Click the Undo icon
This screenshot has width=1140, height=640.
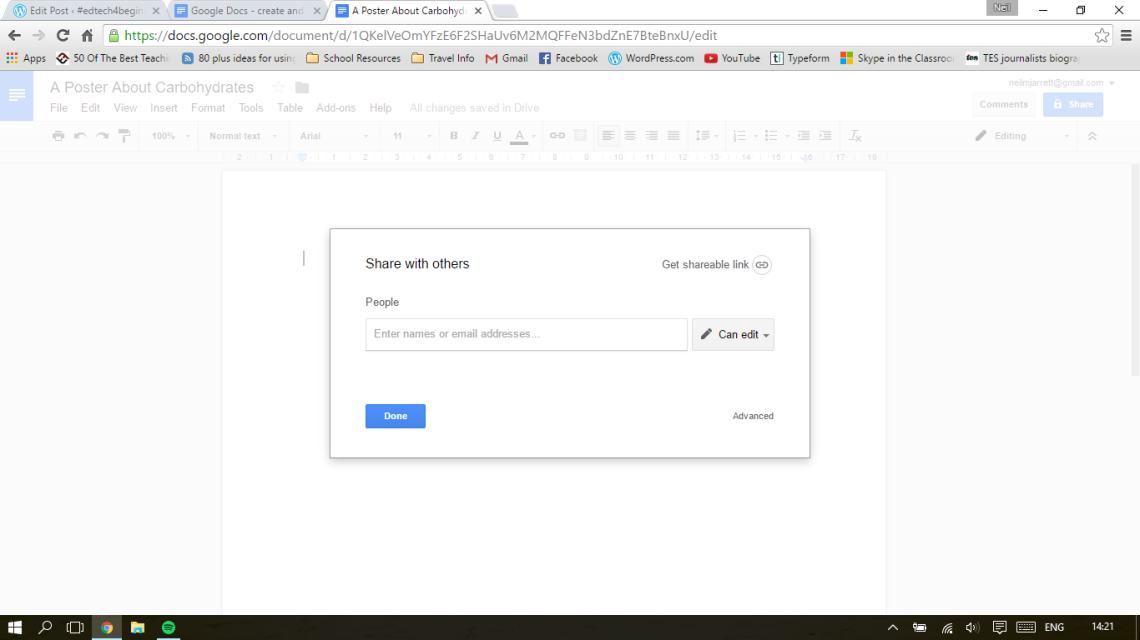coord(79,135)
